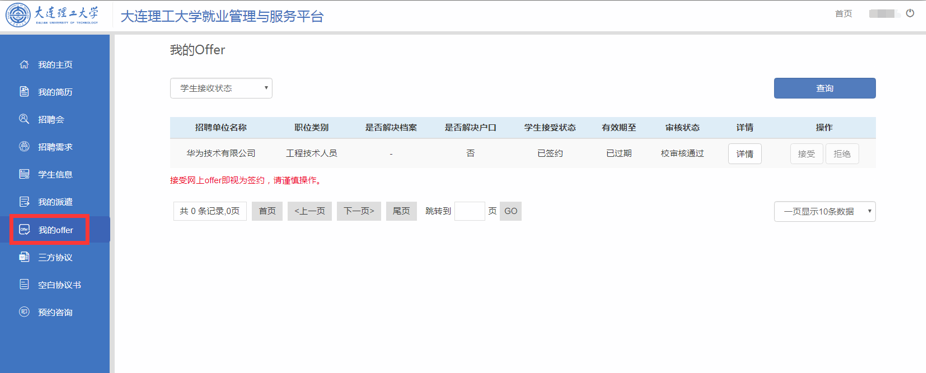Screen dimensions: 926x373
Task: Click the Dalian University of Technology logo
Action: tap(53, 16)
